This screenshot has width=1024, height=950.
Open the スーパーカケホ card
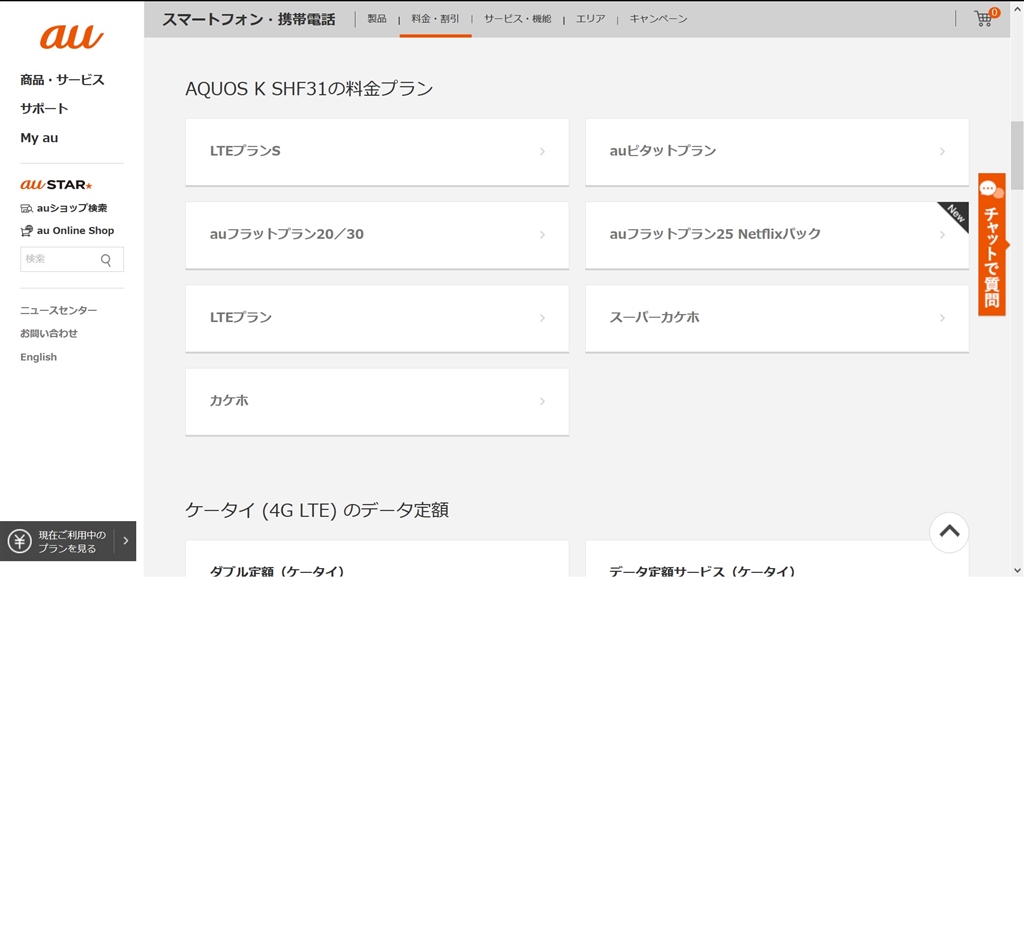[777, 319]
